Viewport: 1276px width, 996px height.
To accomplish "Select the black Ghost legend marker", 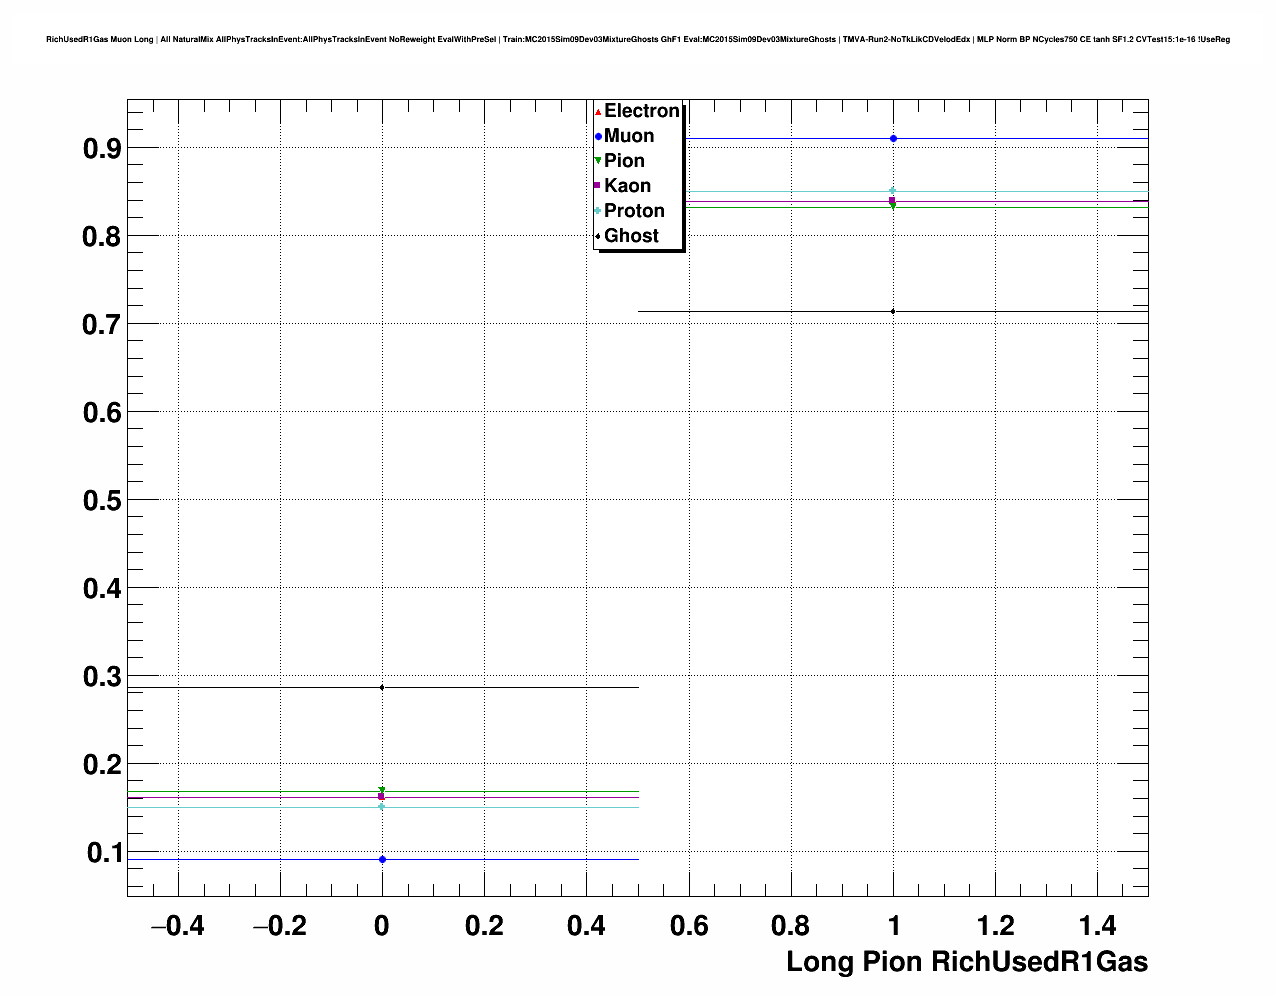I will point(598,236).
